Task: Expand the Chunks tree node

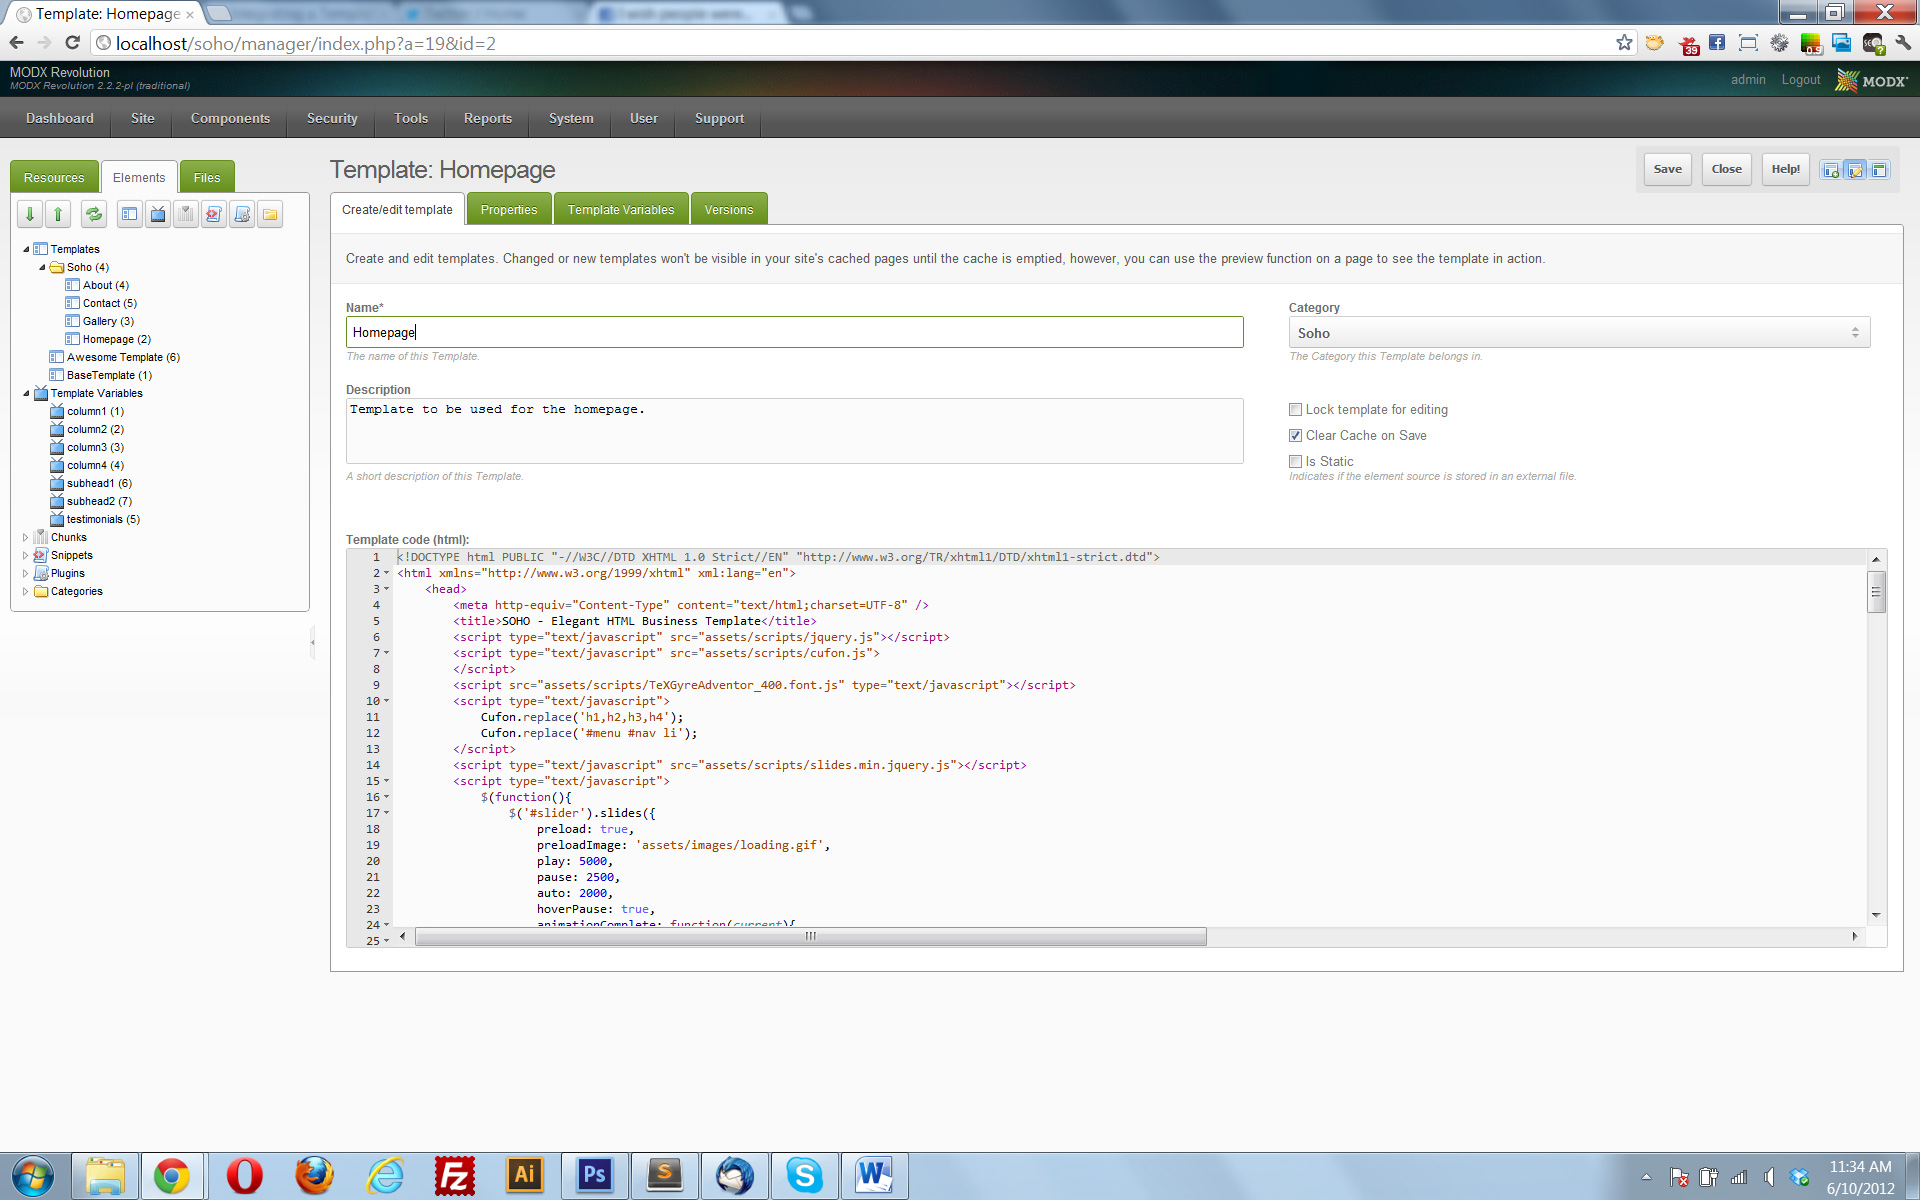Action: click(x=26, y=537)
